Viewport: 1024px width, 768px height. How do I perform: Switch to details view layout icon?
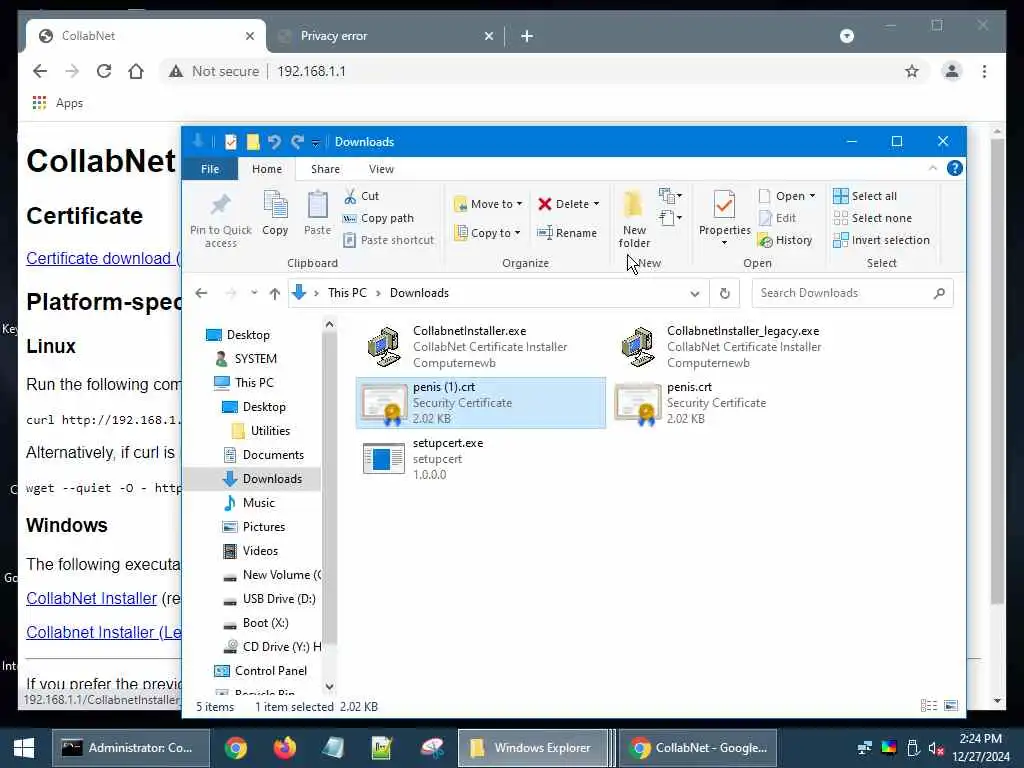(928, 705)
